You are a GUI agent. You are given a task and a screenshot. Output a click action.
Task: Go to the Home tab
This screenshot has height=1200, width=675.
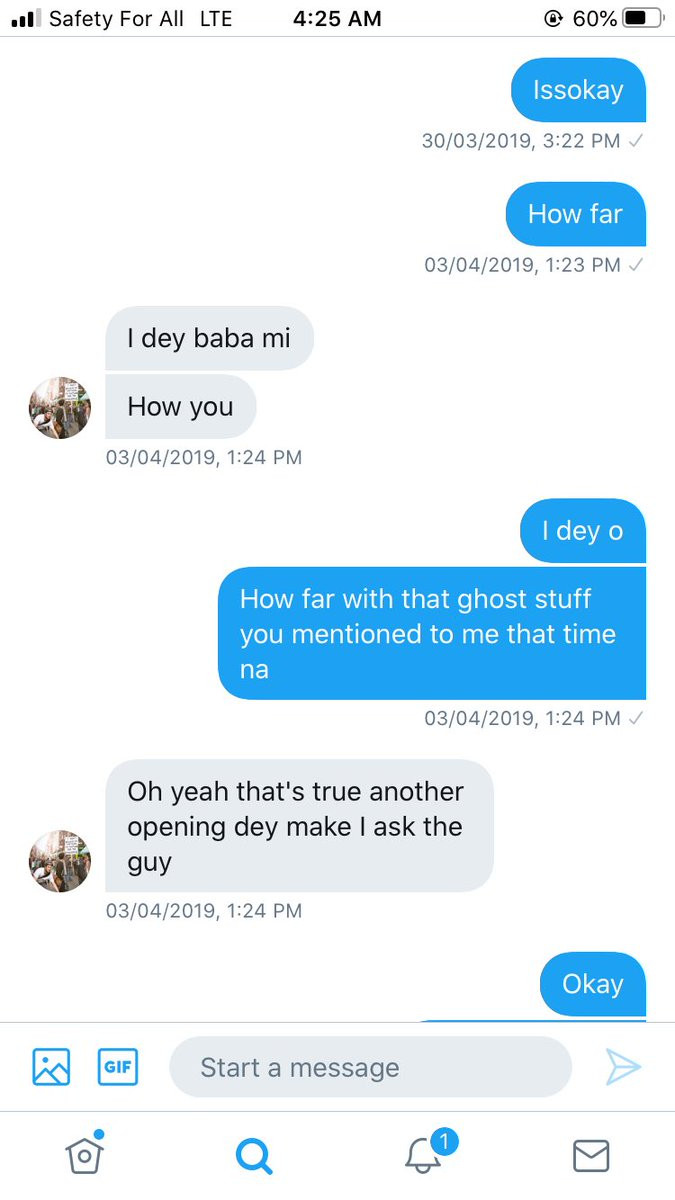(x=85, y=1155)
